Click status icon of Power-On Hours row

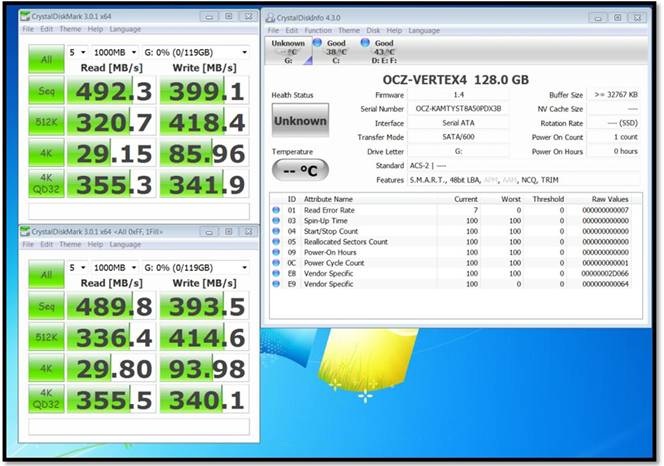276,252
